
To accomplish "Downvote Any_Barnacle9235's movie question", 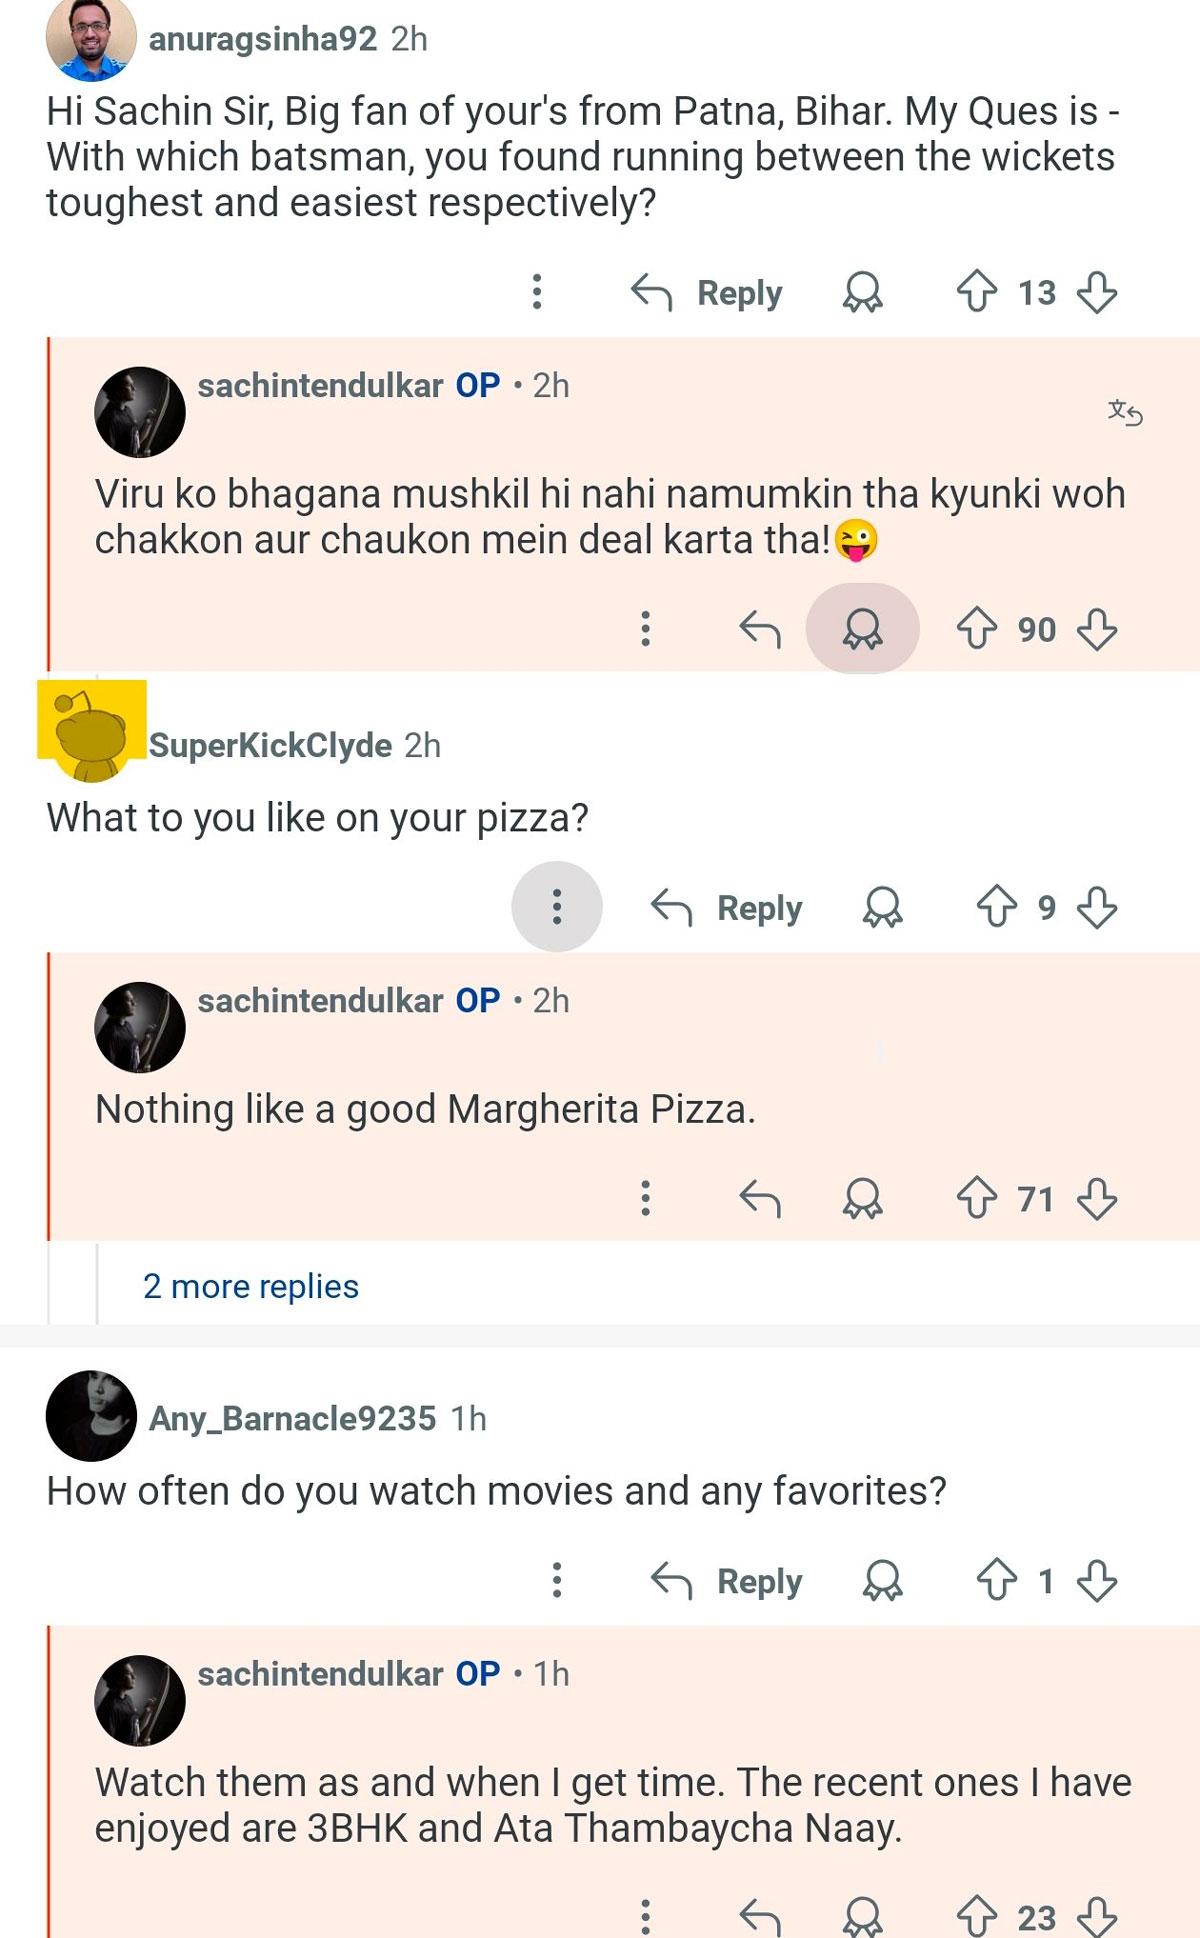I will click(1097, 1581).
